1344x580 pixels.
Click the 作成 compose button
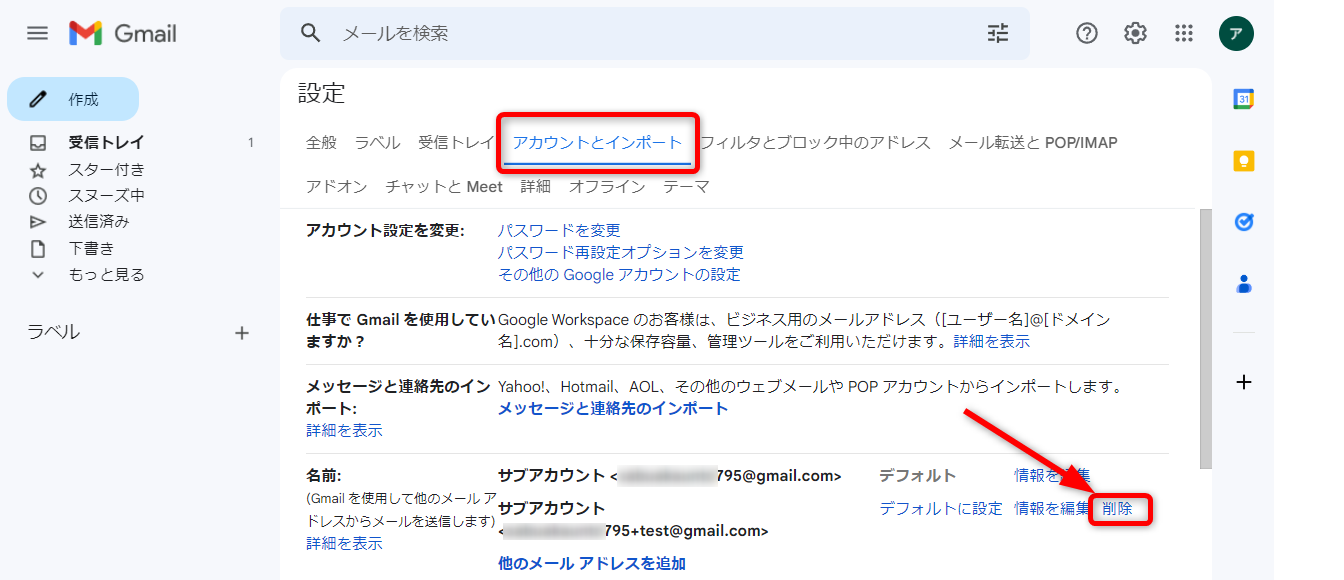click(73, 99)
